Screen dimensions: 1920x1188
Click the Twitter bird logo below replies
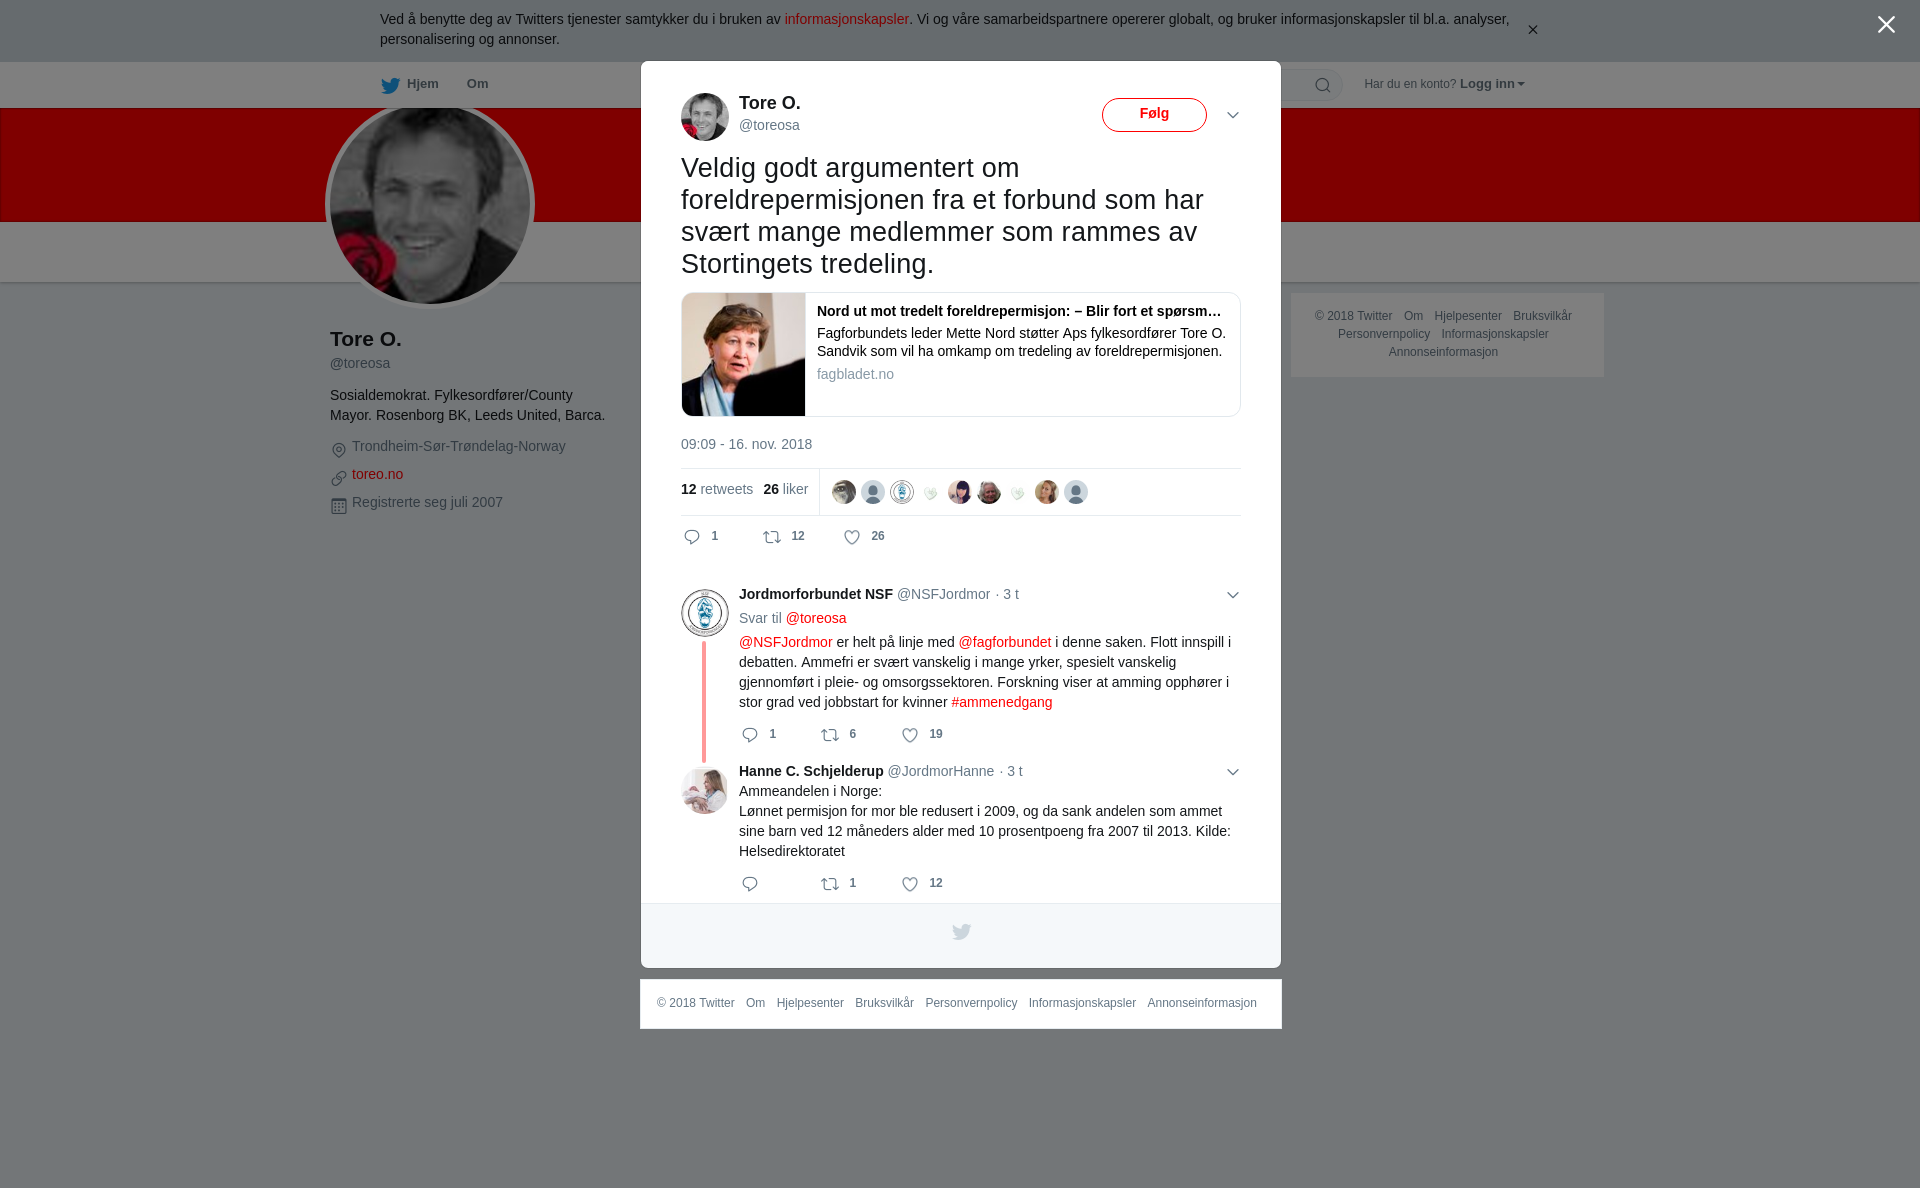click(961, 932)
